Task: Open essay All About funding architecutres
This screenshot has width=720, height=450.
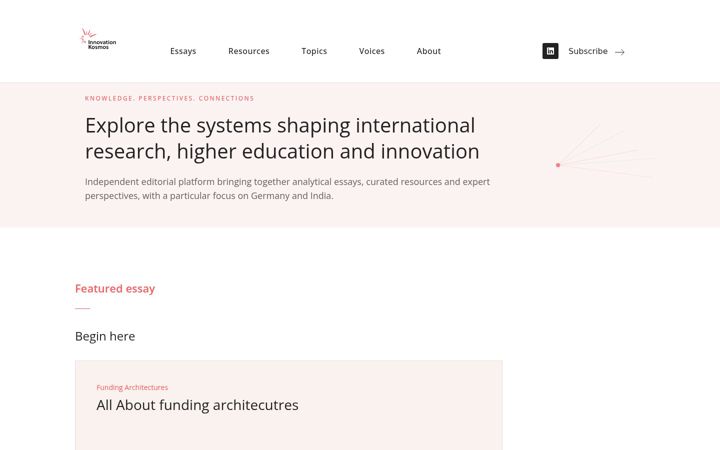Action: (197, 405)
